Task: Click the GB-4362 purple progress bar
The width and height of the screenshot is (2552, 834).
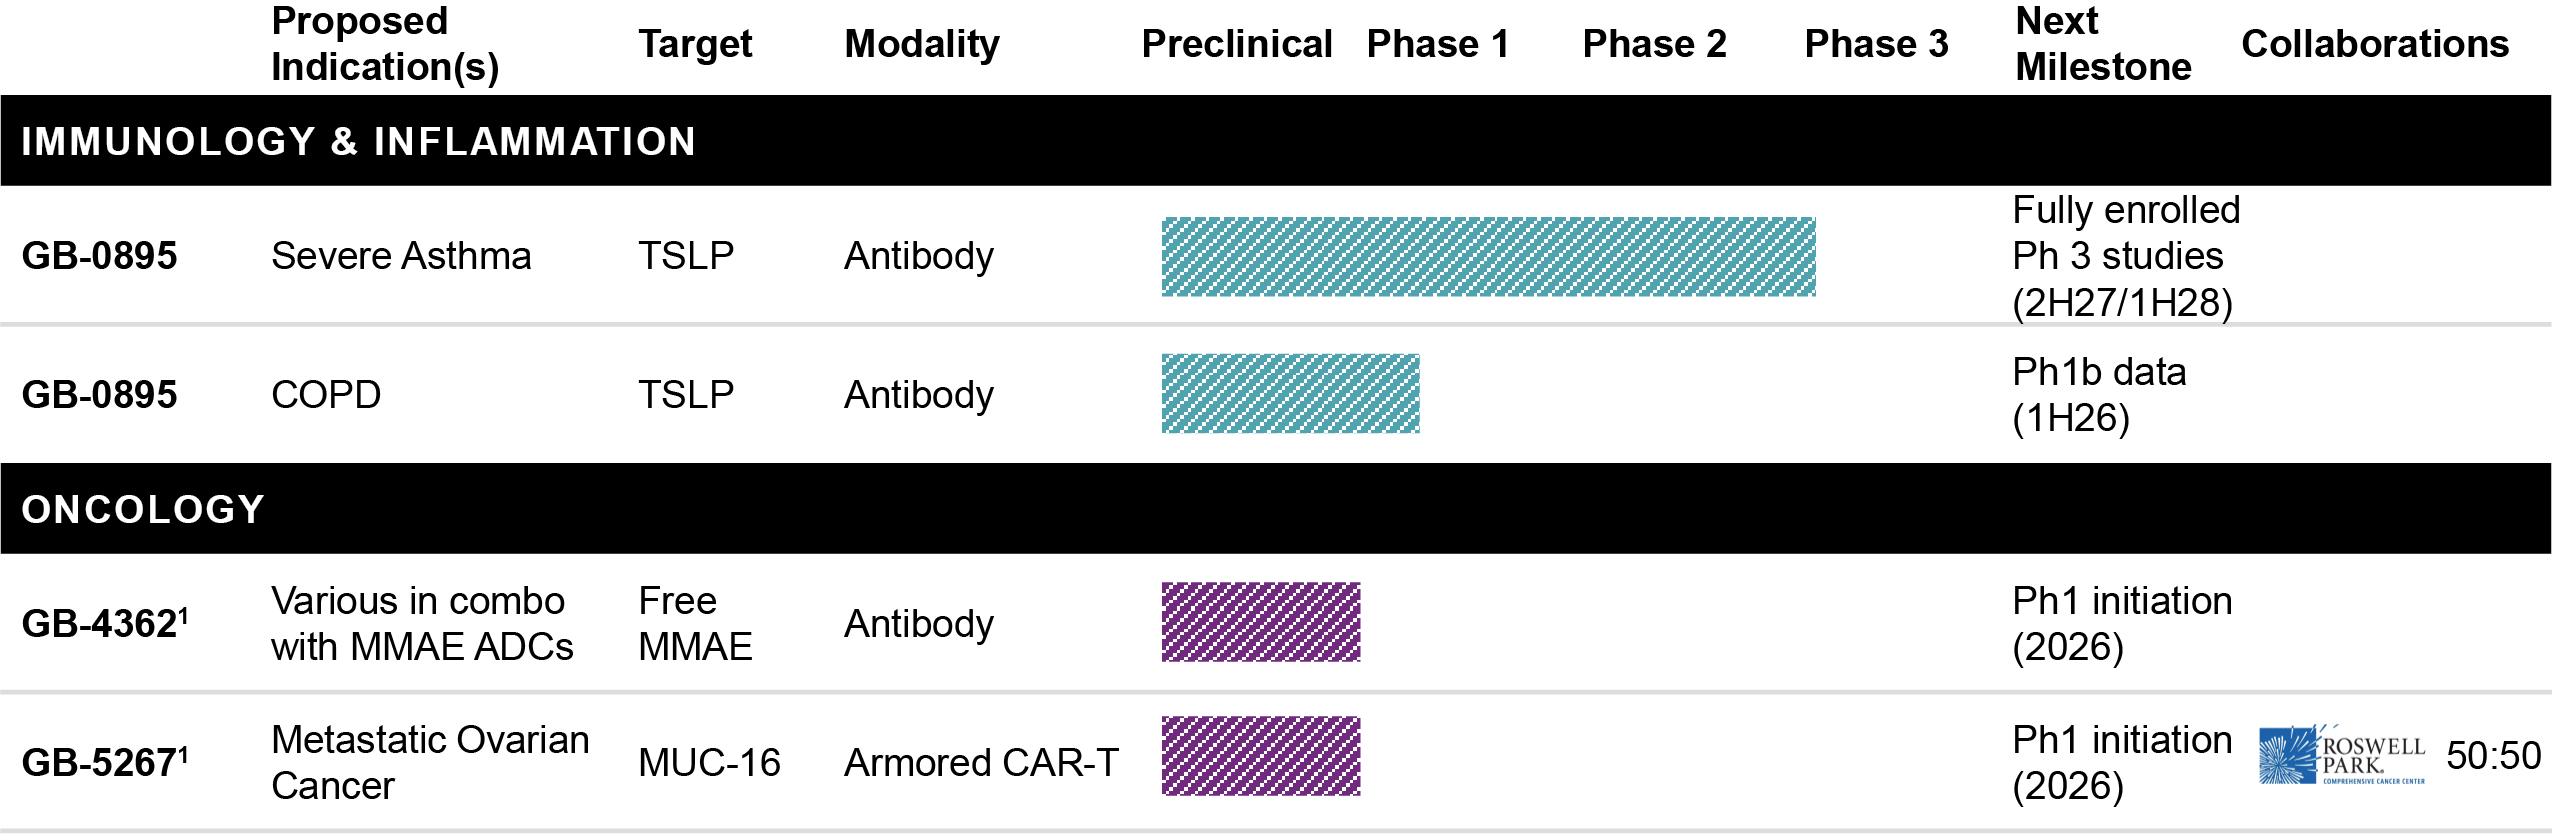Action: (x=1260, y=622)
